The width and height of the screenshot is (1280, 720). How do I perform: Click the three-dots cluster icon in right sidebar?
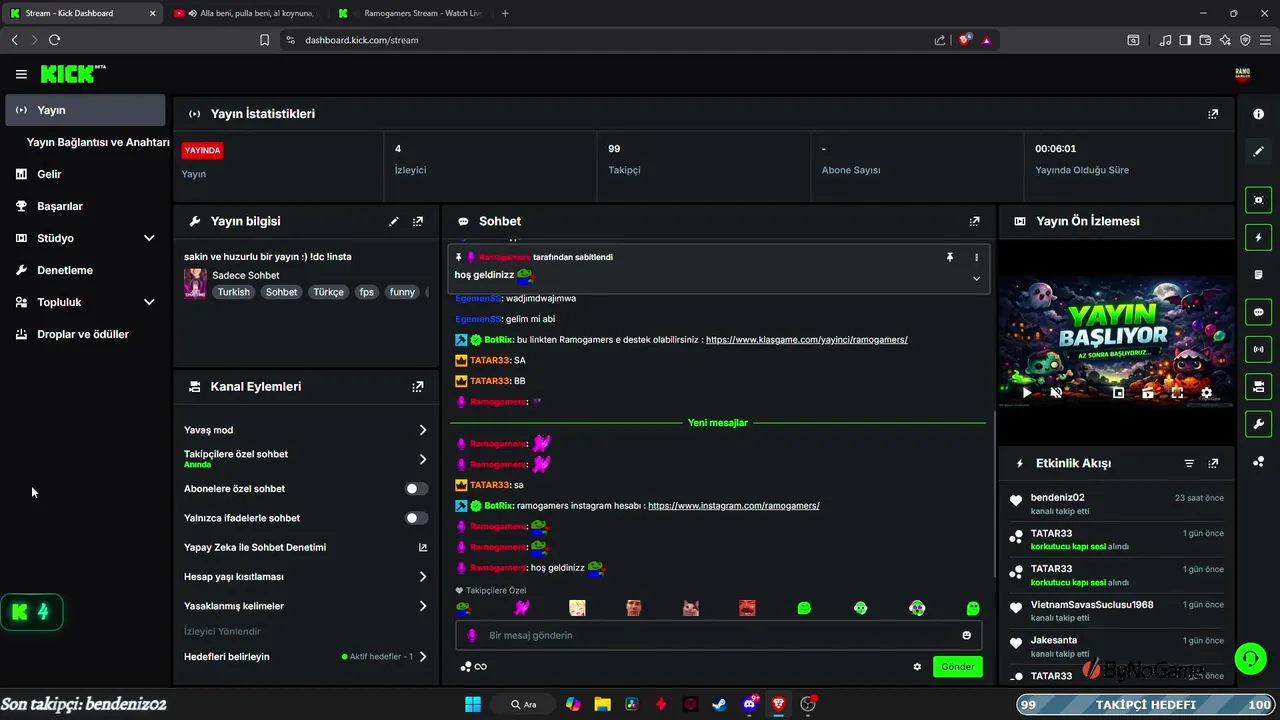(x=1258, y=460)
